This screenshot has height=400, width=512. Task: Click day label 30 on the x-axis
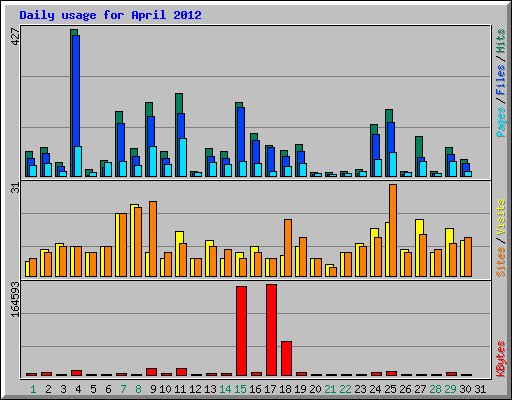pos(465,389)
